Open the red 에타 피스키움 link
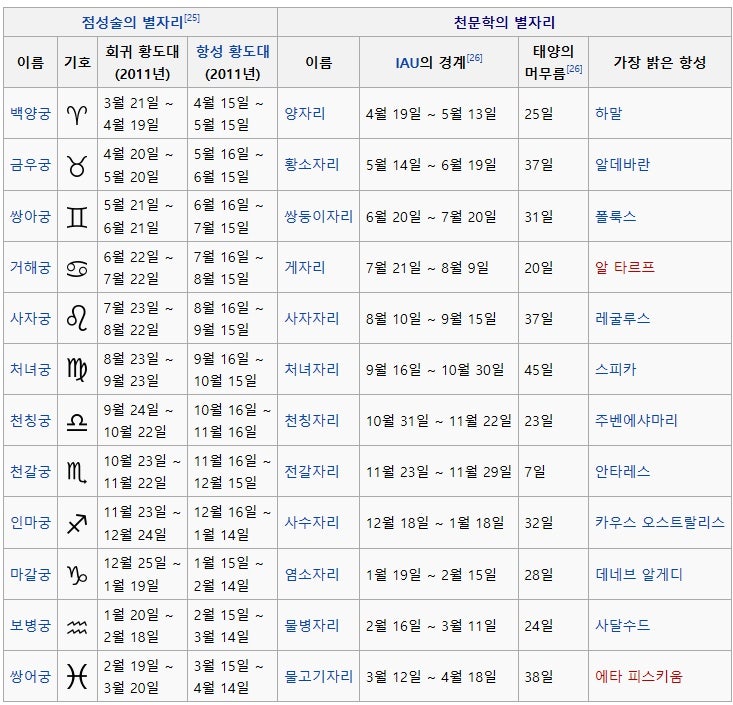Viewport: 733px width, 705px height. tap(639, 676)
